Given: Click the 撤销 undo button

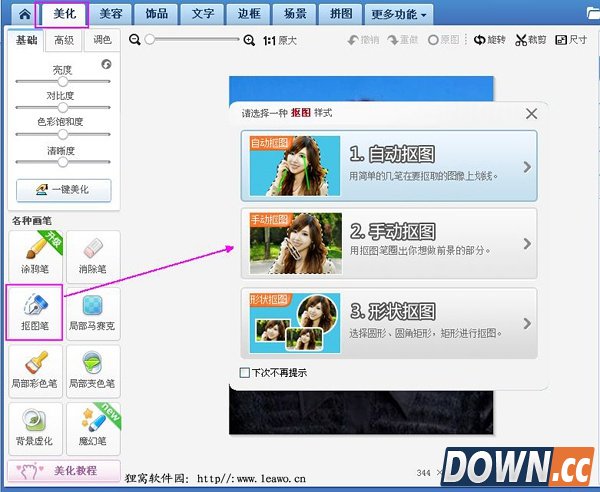Looking at the screenshot, I should coord(363,40).
